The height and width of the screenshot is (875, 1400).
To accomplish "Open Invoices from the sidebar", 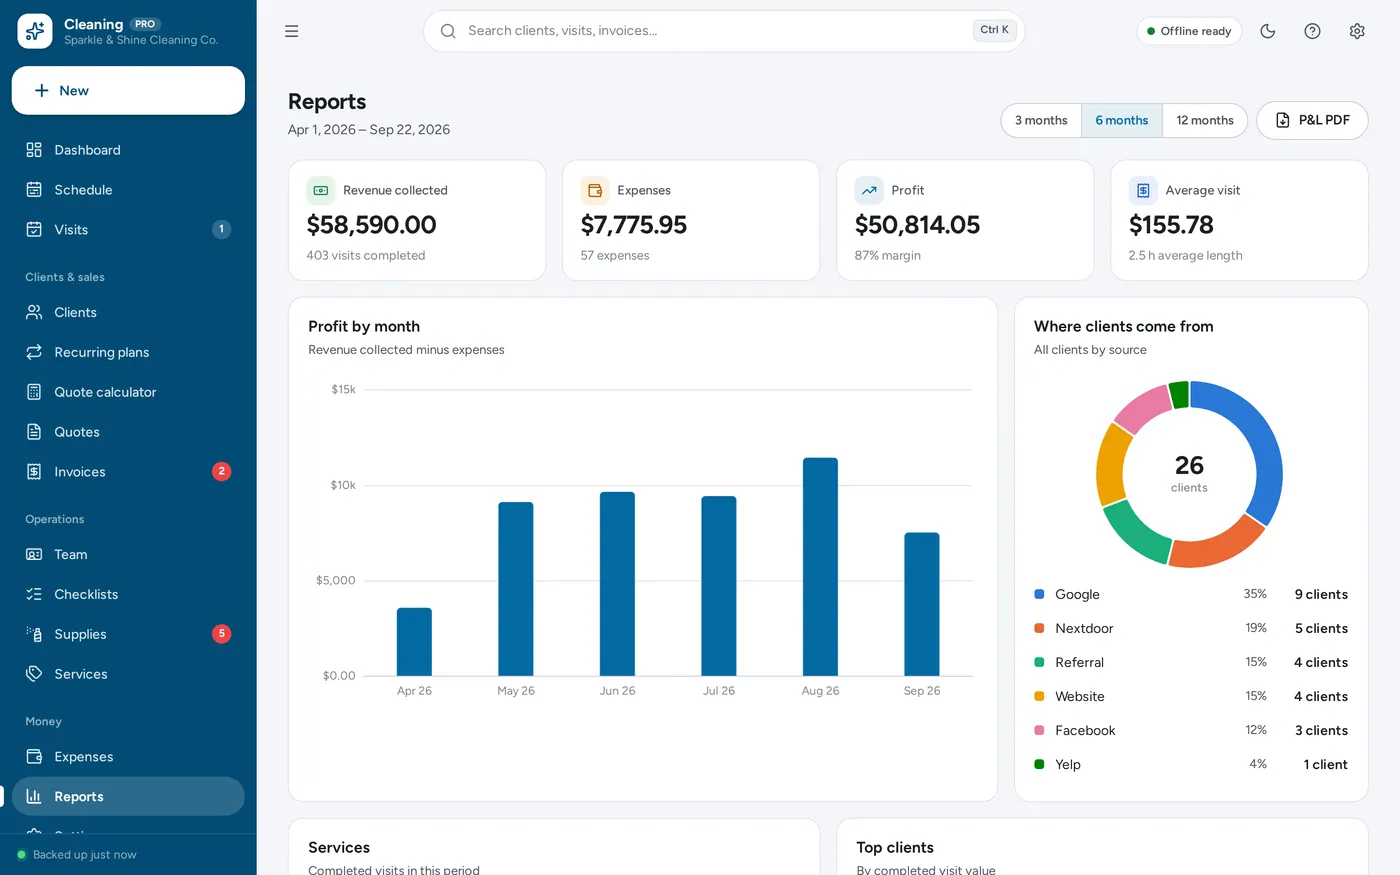I will 128,472.
